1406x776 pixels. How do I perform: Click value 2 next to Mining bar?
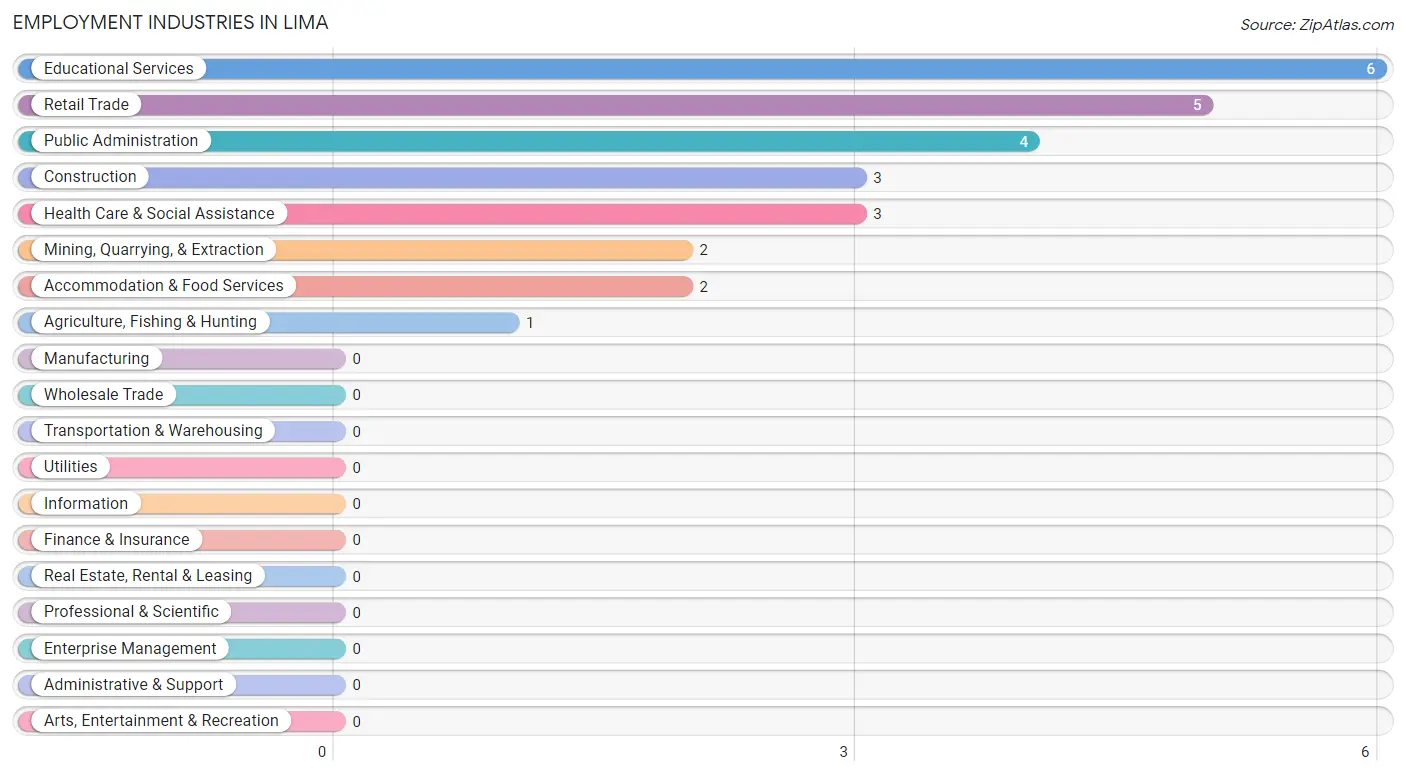coord(704,250)
